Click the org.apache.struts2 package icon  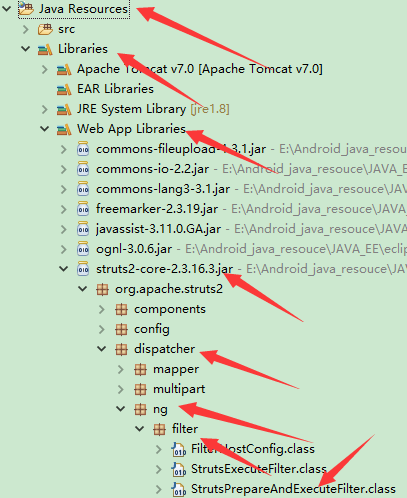pos(102,289)
